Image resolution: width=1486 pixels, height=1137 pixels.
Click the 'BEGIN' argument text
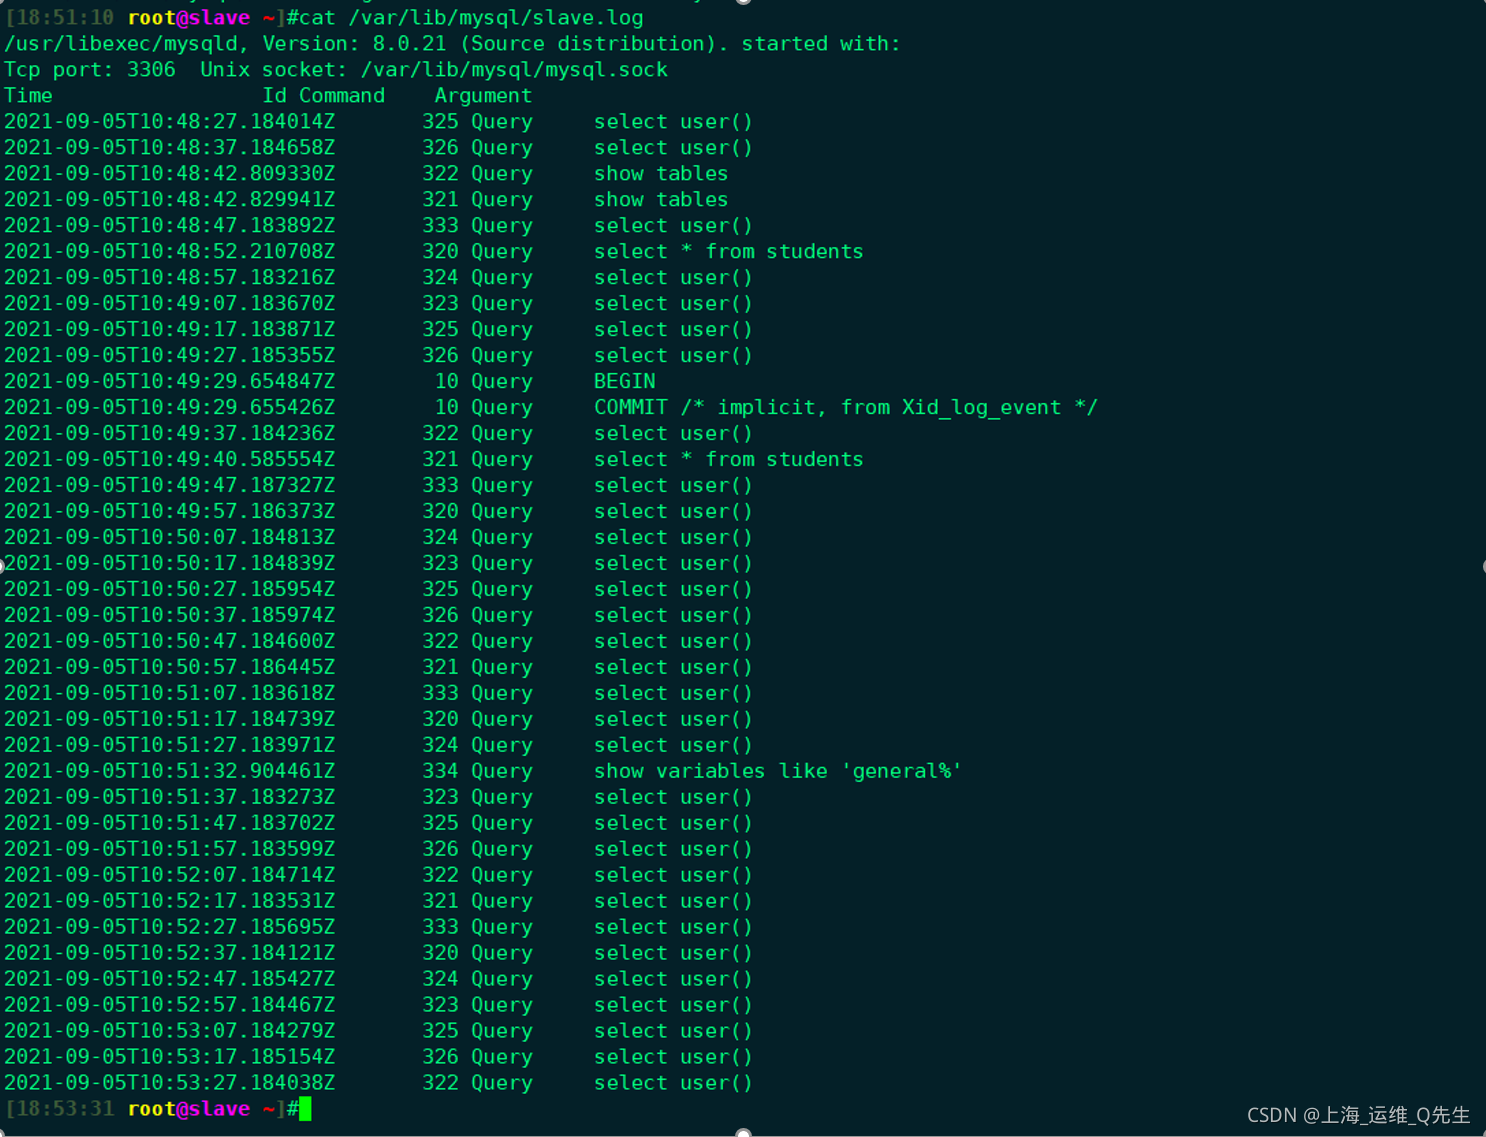coord(625,382)
